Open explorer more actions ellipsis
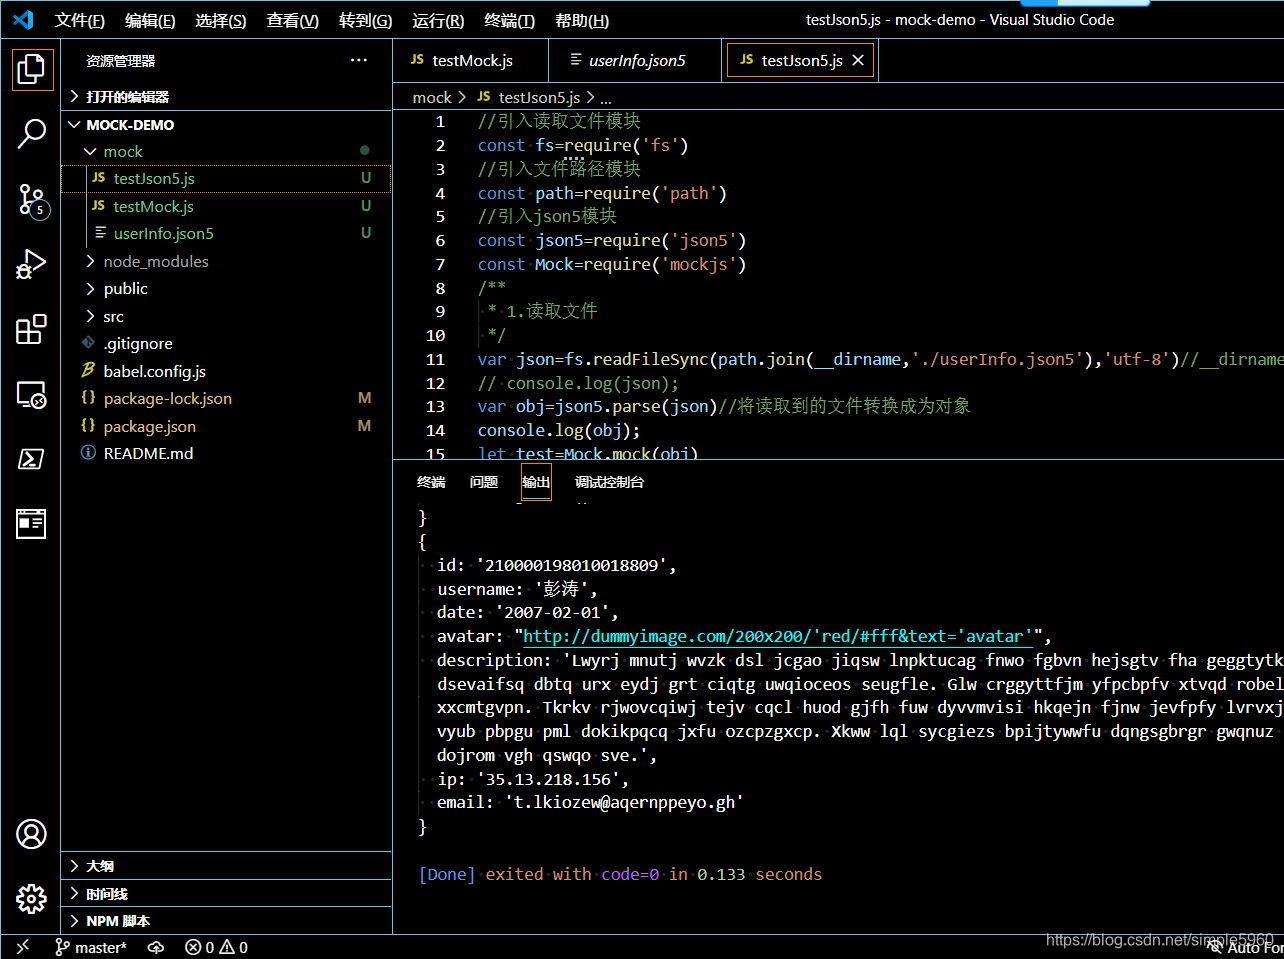The image size is (1284, 959). [359, 61]
